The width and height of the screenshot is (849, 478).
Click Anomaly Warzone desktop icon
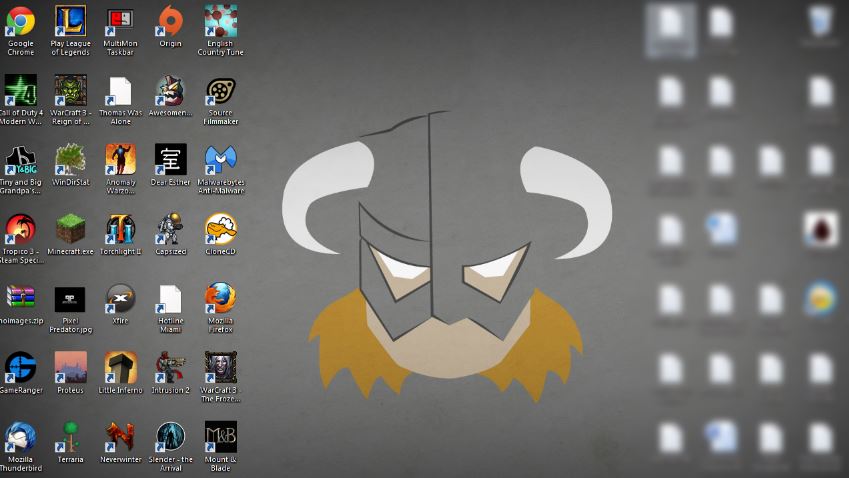(x=120, y=160)
